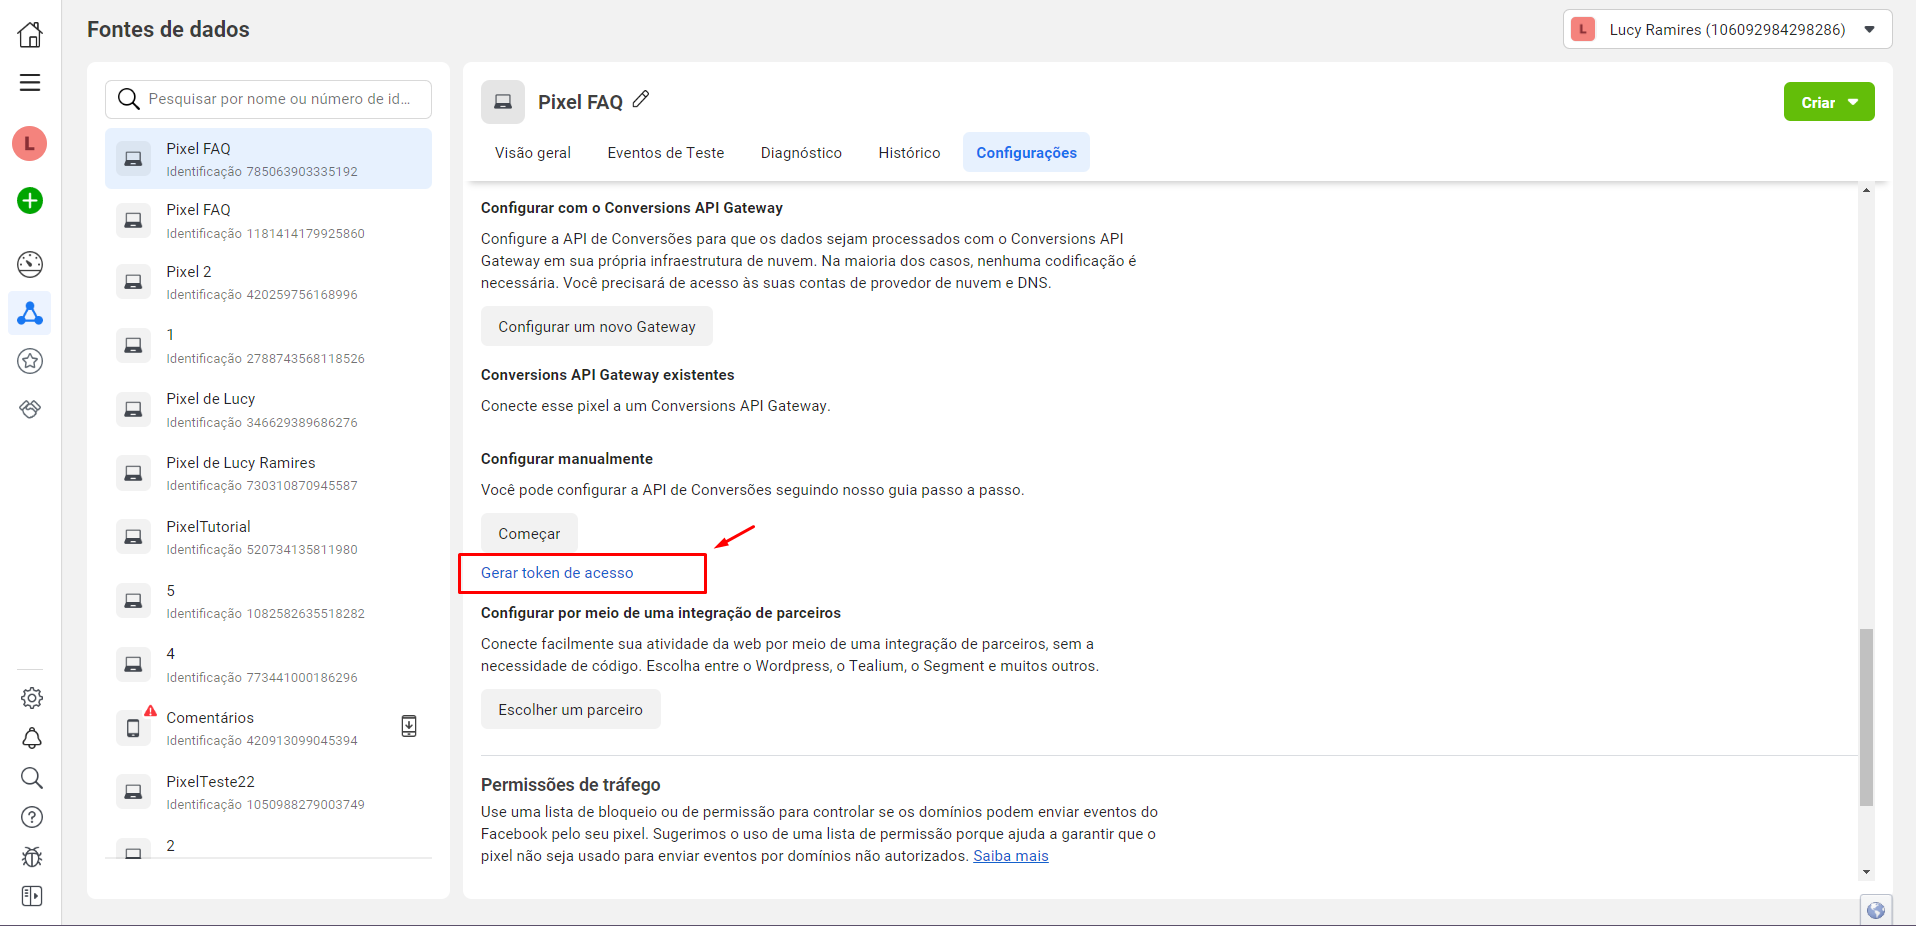Select data source named 1
Viewport: 1916px width, 926px height.
(268, 346)
